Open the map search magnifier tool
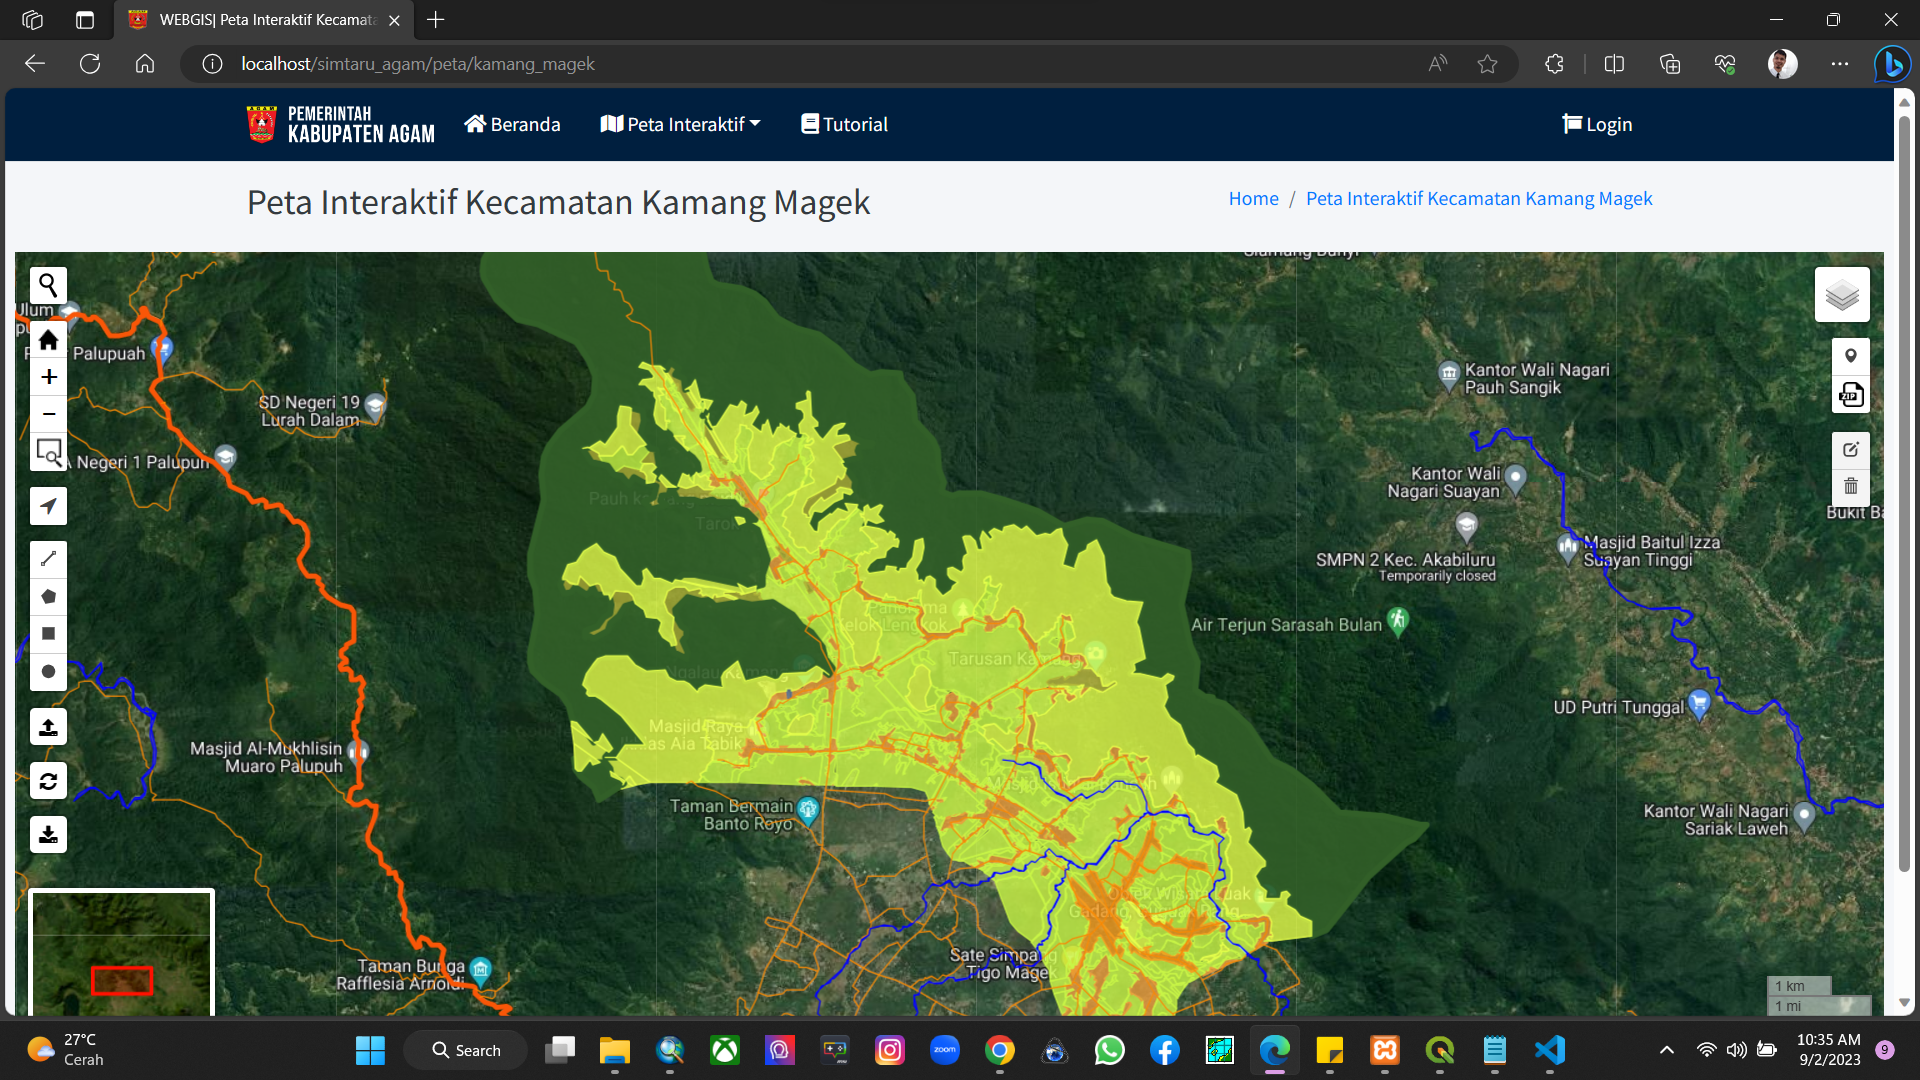The width and height of the screenshot is (1920, 1080). tap(48, 286)
